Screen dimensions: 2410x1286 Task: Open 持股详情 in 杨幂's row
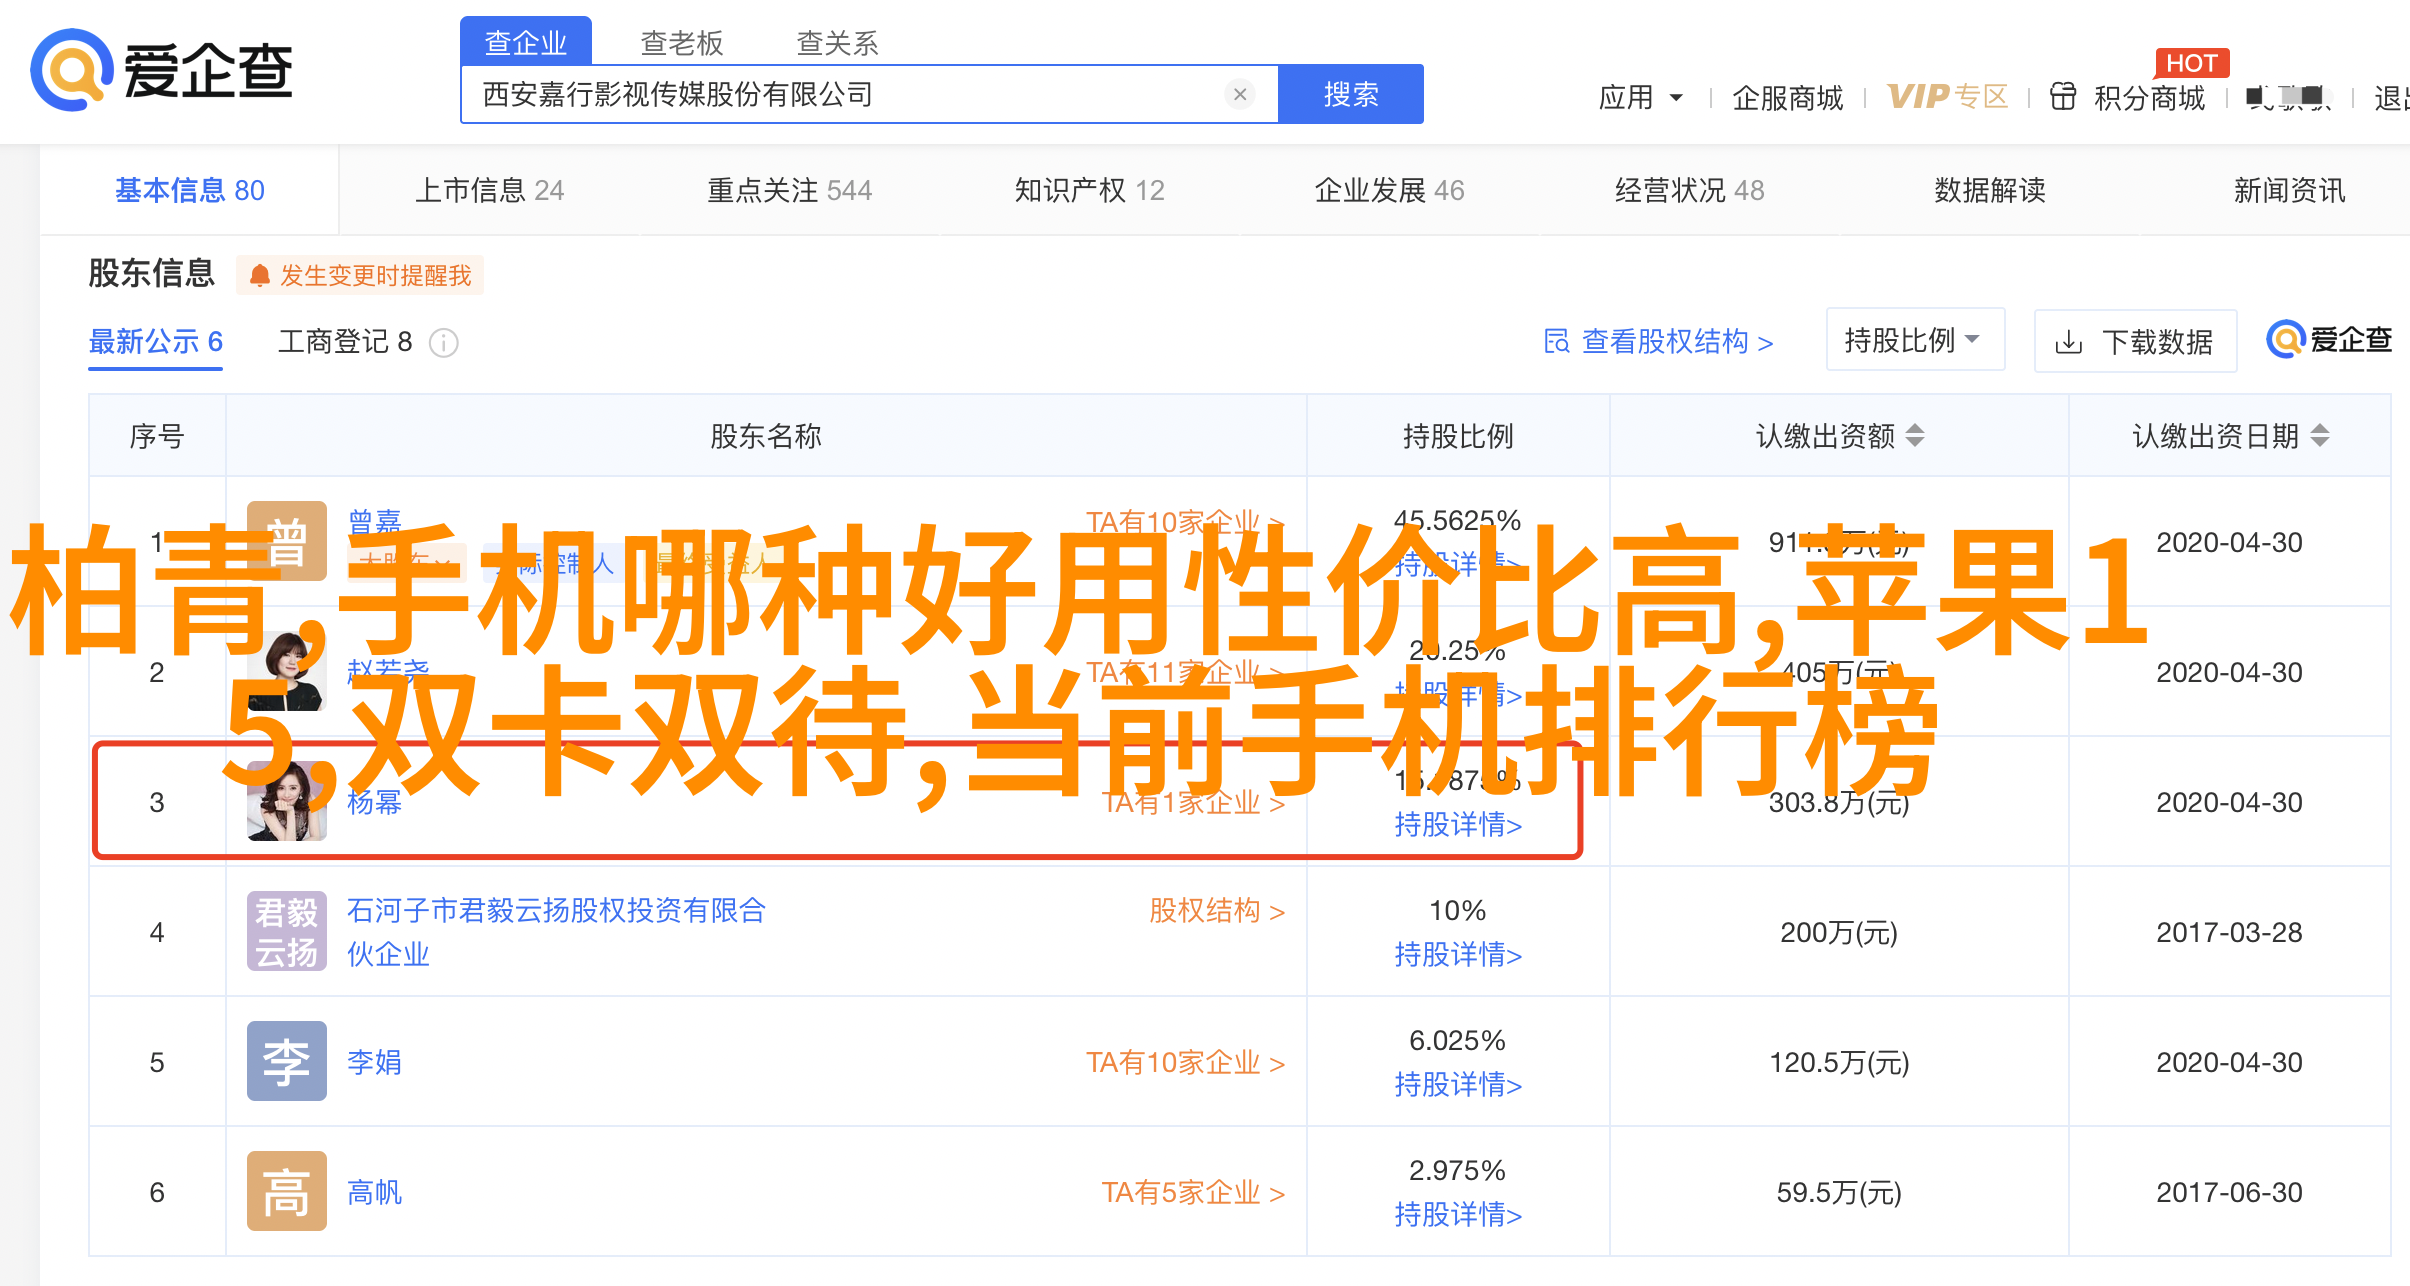pos(1458,825)
